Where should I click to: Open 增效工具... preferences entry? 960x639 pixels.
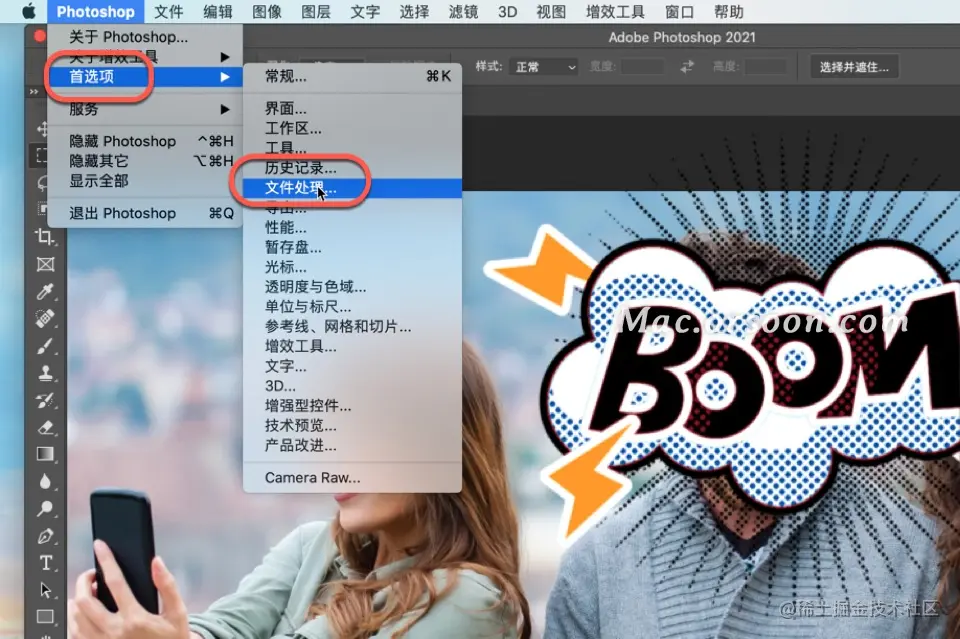[352, 346]
